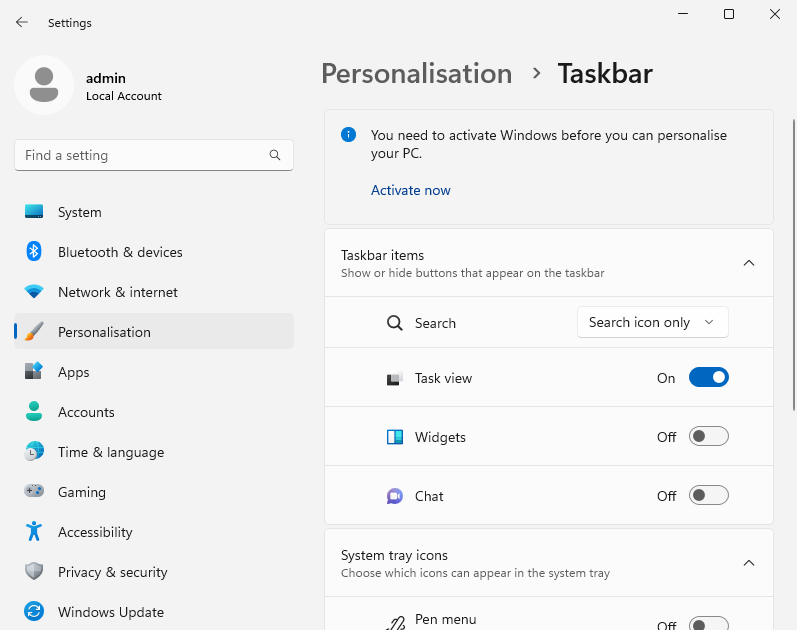797x630 pixels.
Task: Click the Privacy & security shield icon
Action: (34, 572)
